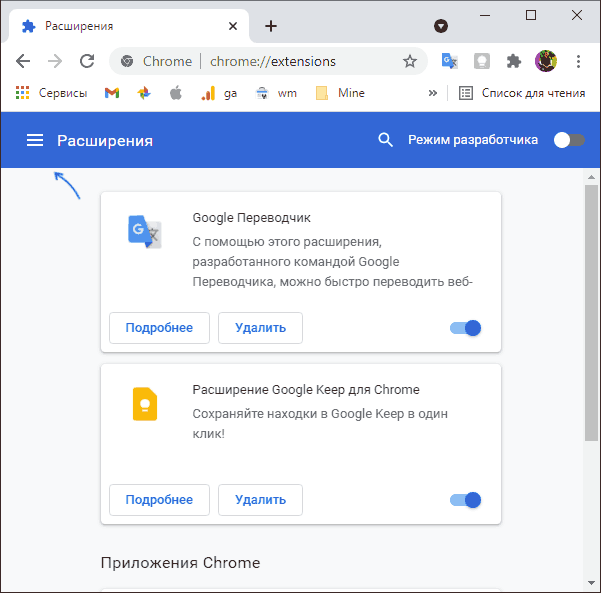Disable the Google Переводчик extension toggle
This screenshot has width=601, height=593.
tap(466, 328)
